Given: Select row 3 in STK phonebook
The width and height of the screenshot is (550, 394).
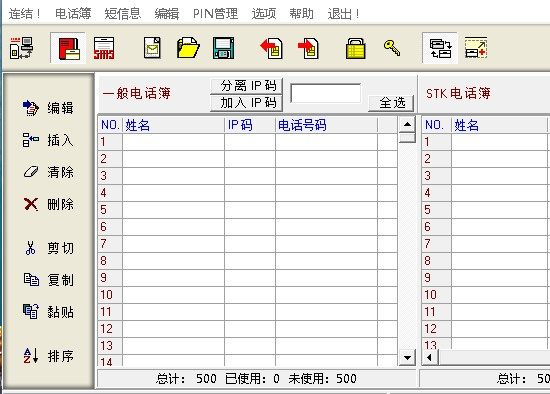Looking at the screenshot, I should point(486,176).
